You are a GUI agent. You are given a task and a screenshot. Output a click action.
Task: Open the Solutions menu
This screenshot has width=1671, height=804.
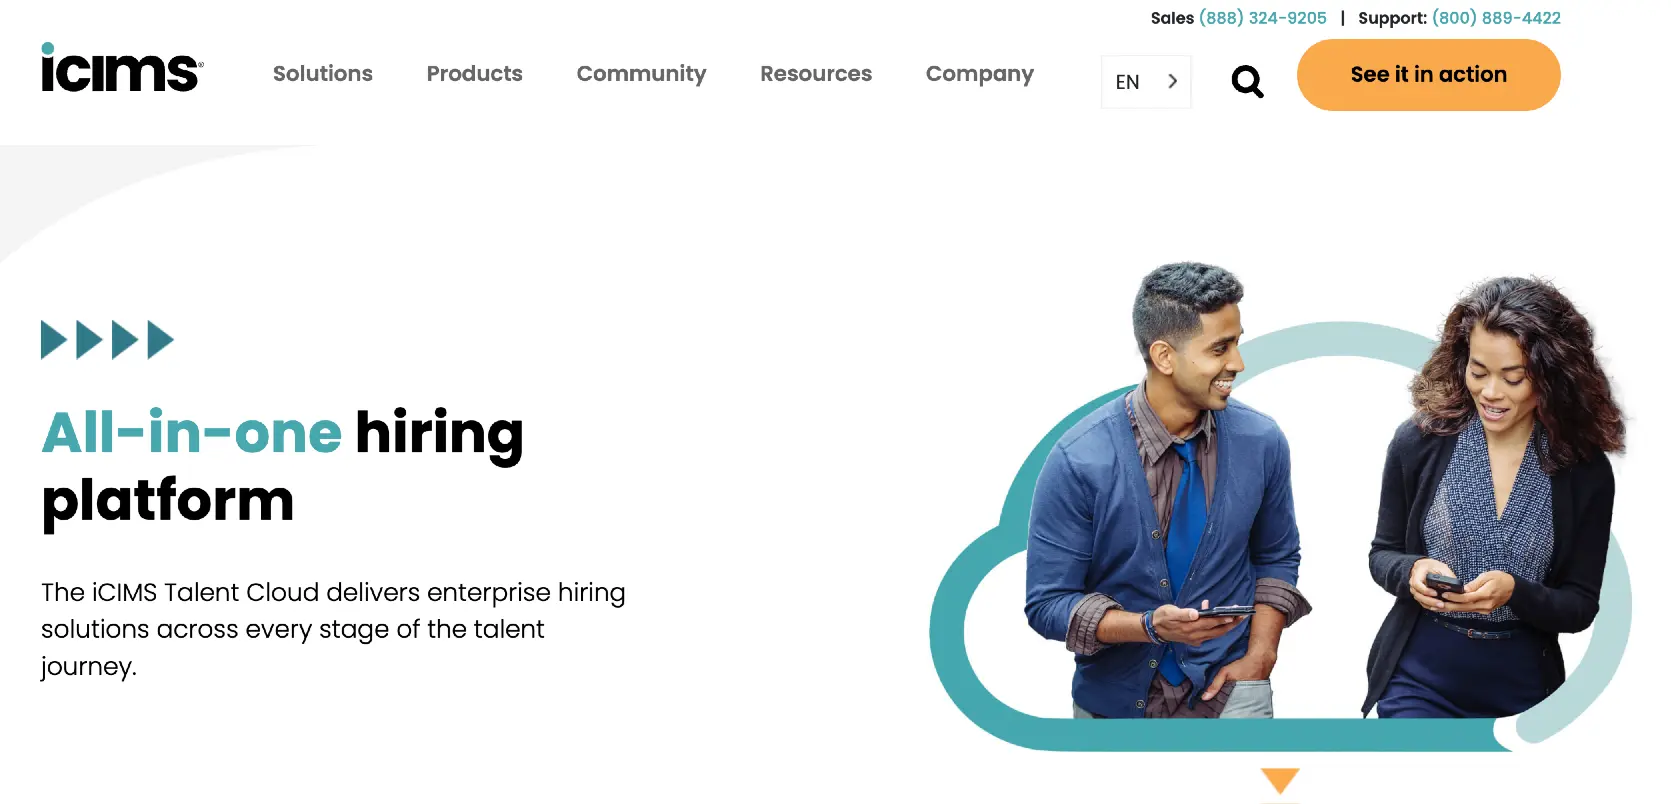323,74
